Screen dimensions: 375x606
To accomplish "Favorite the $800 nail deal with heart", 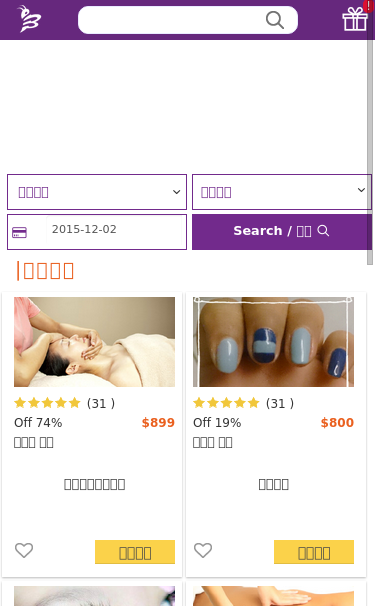I will 203,550.
